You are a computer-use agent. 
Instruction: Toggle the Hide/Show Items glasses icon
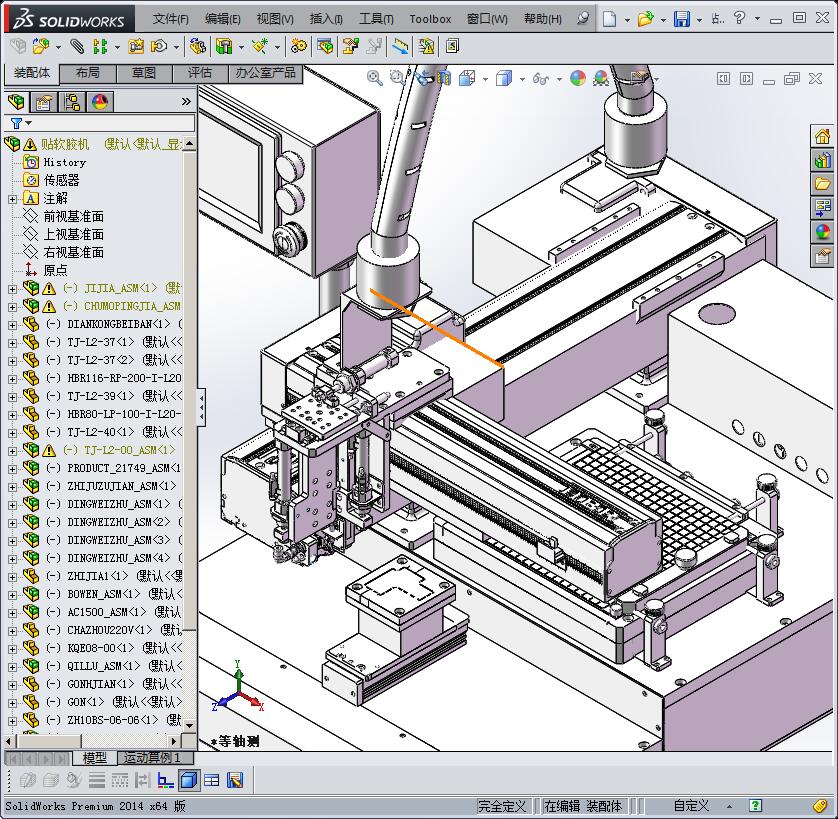[x=541, y=78]
